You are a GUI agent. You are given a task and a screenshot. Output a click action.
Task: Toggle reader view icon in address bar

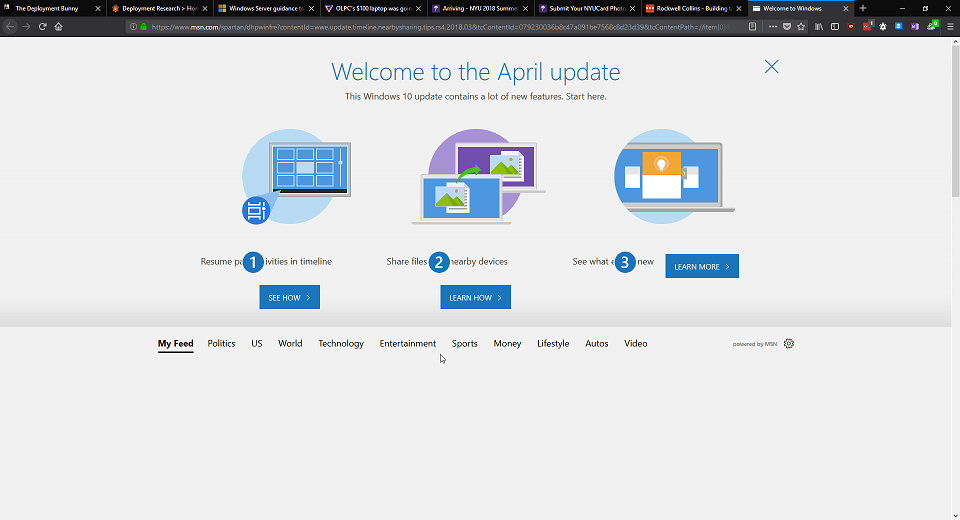[x=752, y=26]
